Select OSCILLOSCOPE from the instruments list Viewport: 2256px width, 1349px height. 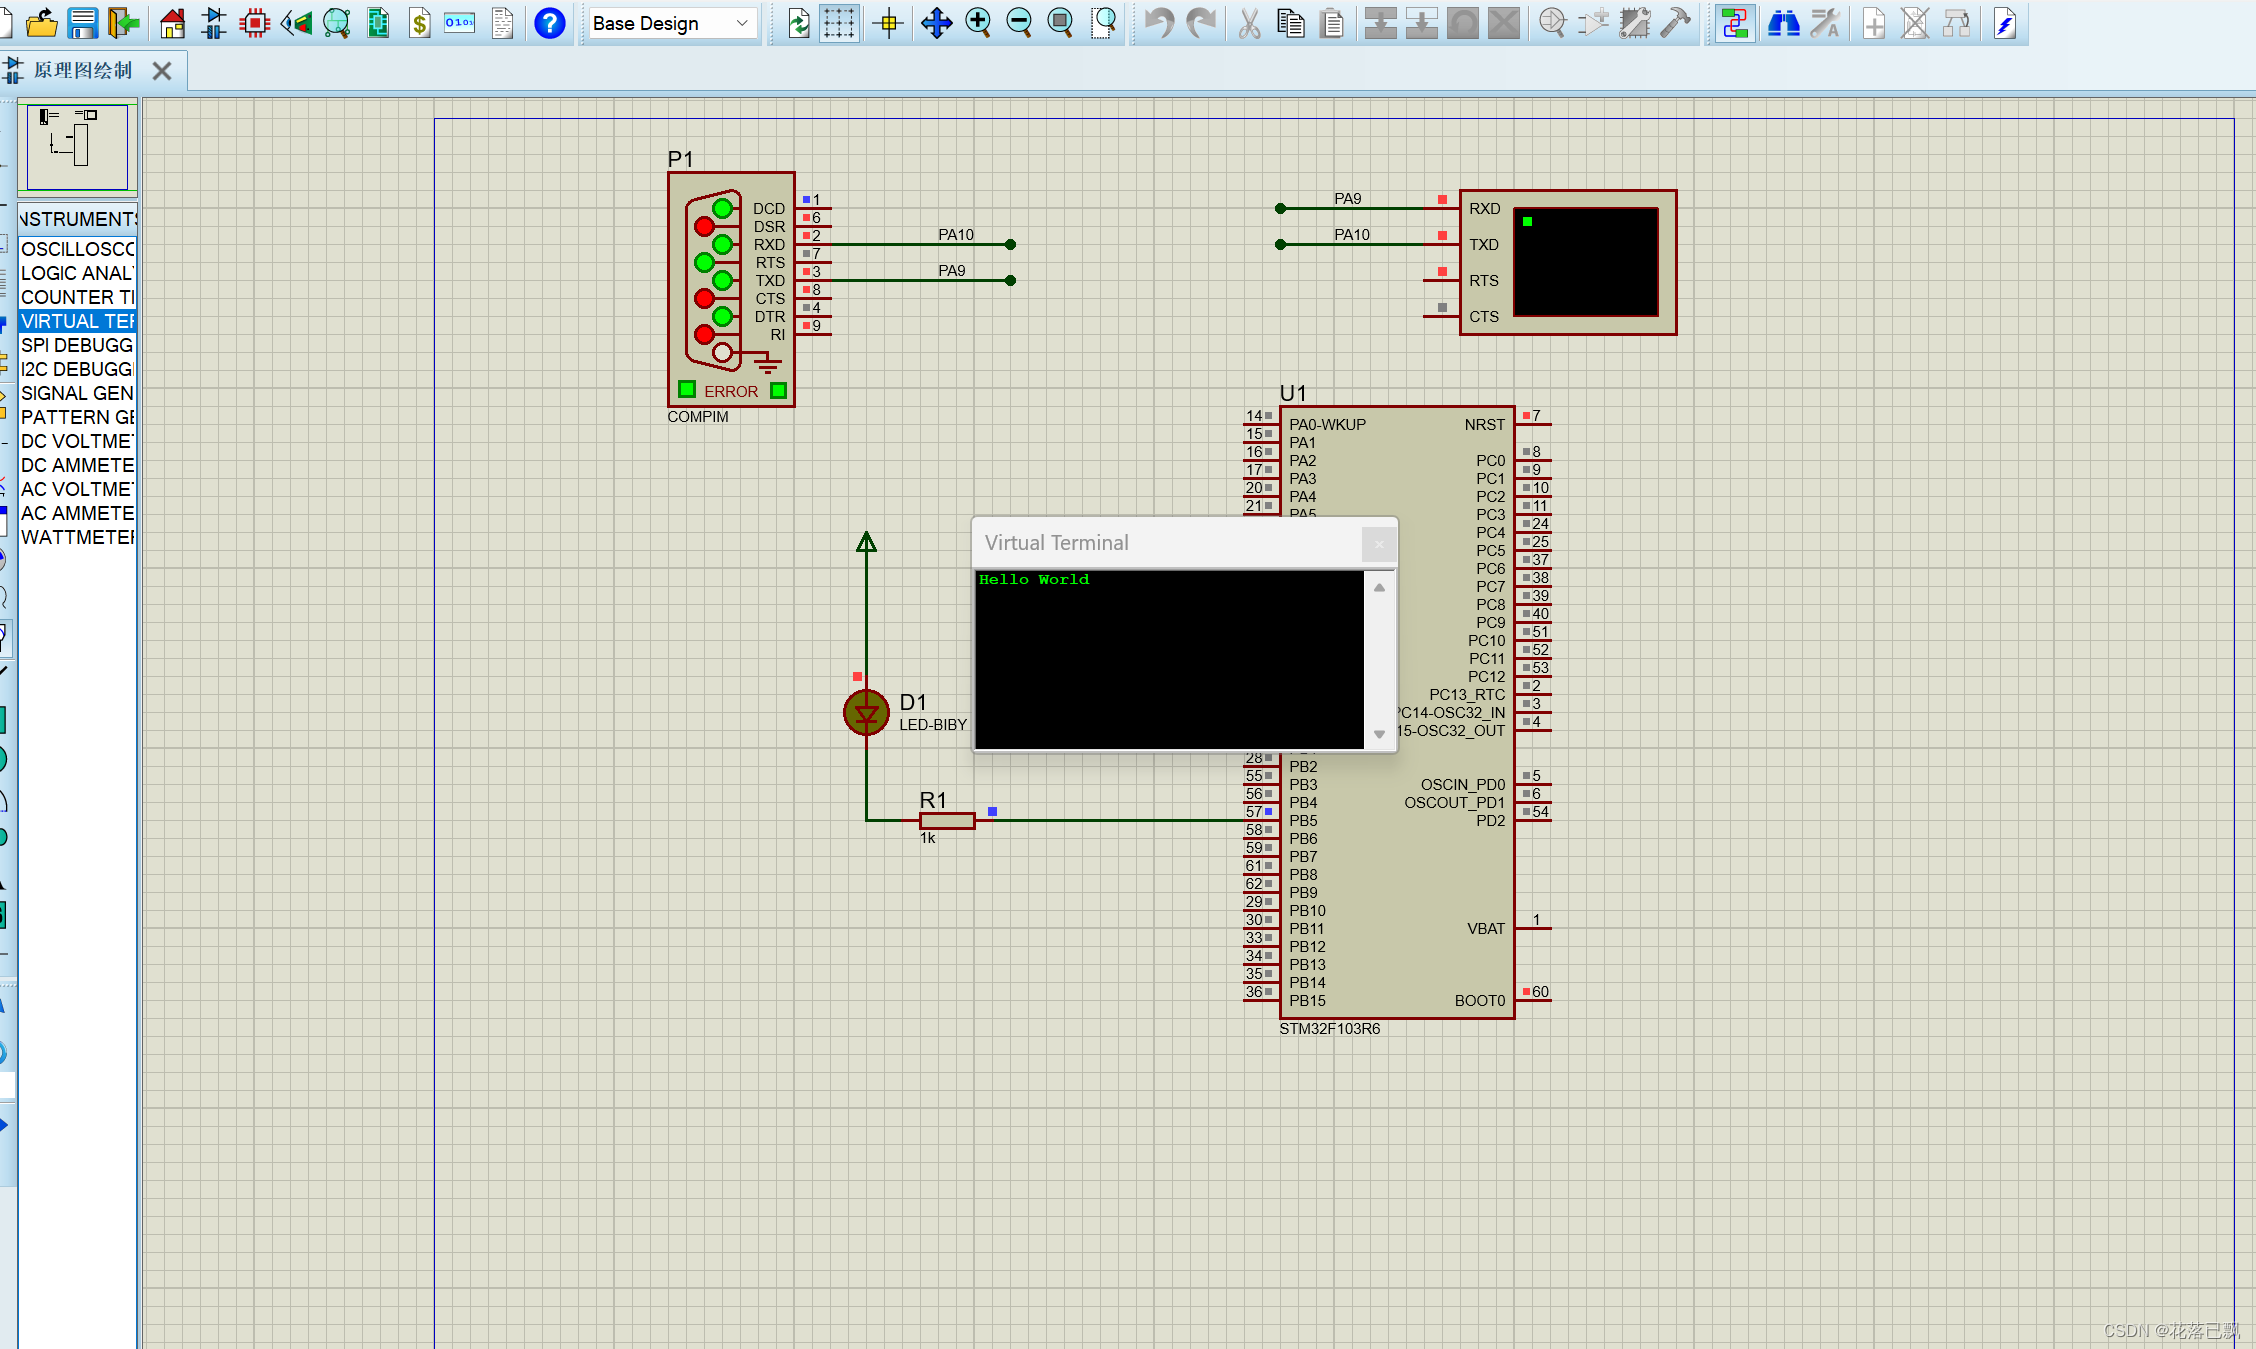pyautogui.click(x=77, y=248)
